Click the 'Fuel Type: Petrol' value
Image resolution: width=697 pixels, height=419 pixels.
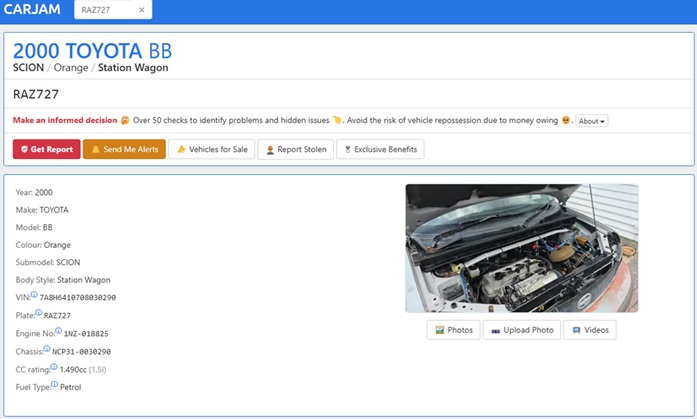(71, 387)
